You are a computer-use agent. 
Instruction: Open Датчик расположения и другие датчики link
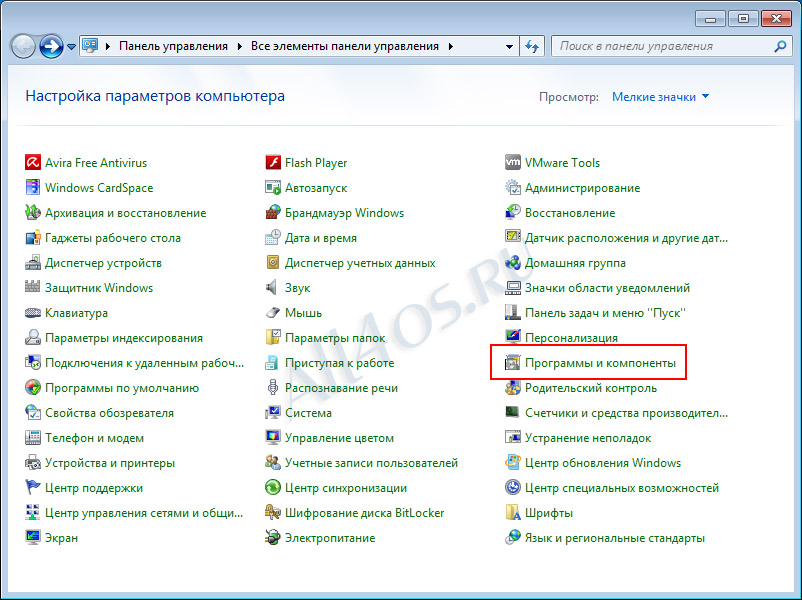coord(626,238)
